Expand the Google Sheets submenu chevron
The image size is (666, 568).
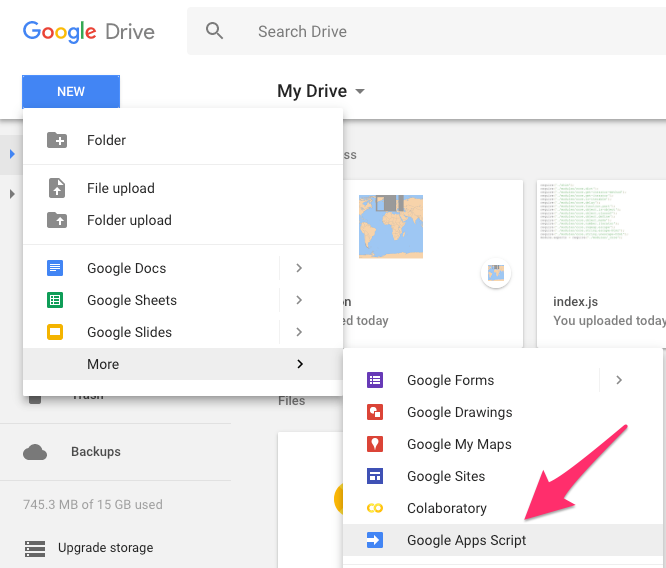[299, 300]
